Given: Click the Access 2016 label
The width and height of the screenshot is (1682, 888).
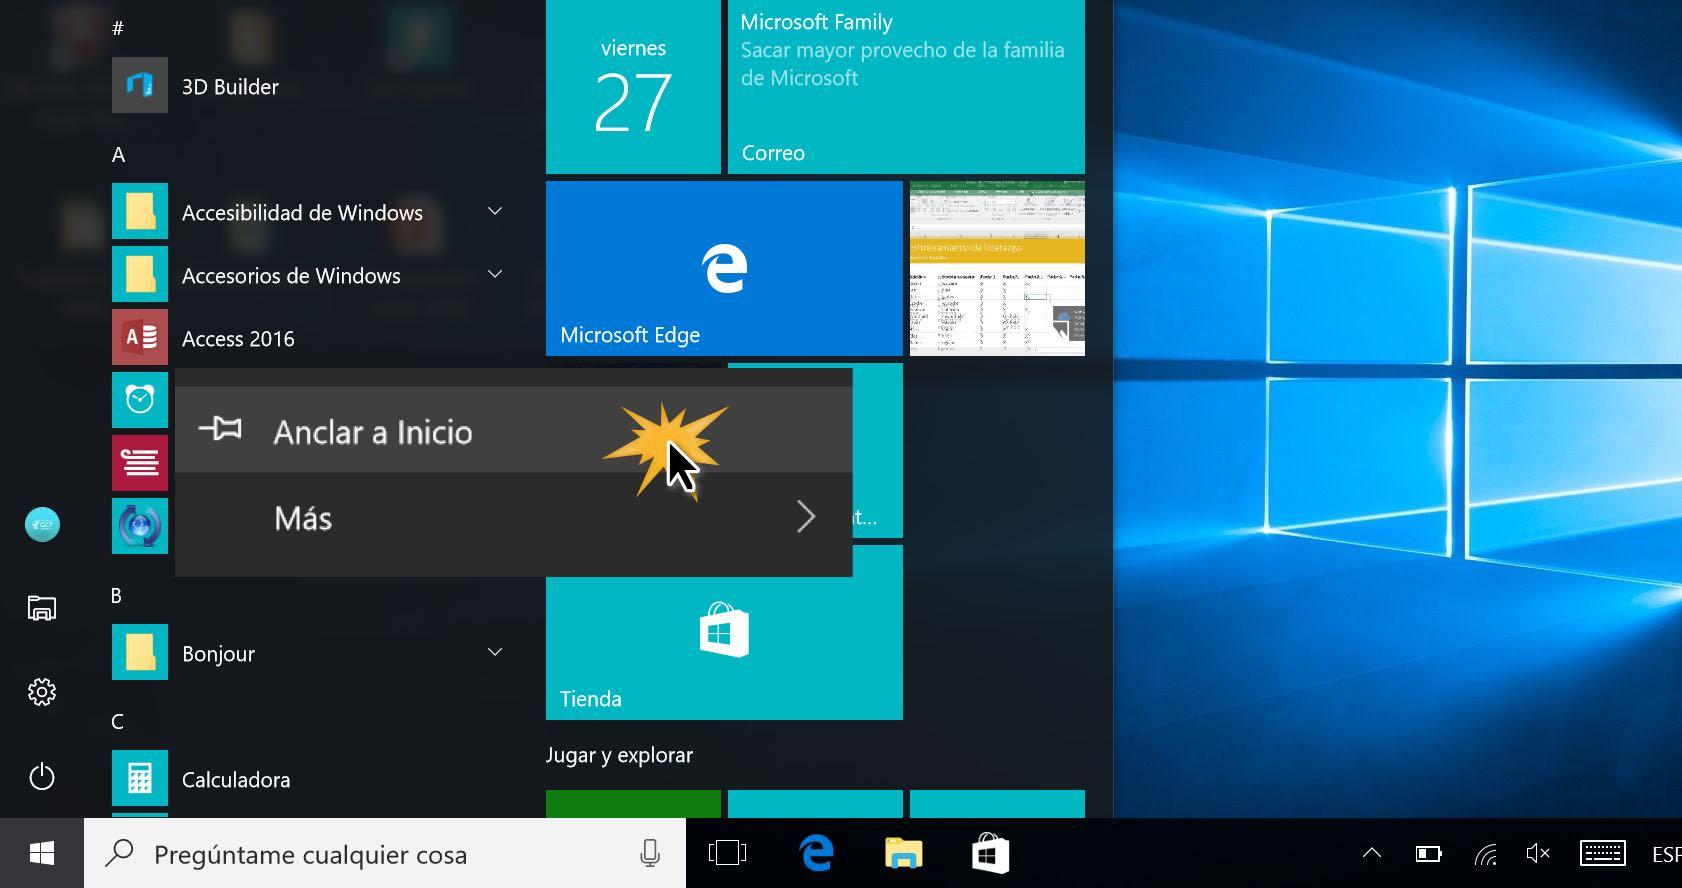Looking at the screenshot, I should click(x=238, y=339).
